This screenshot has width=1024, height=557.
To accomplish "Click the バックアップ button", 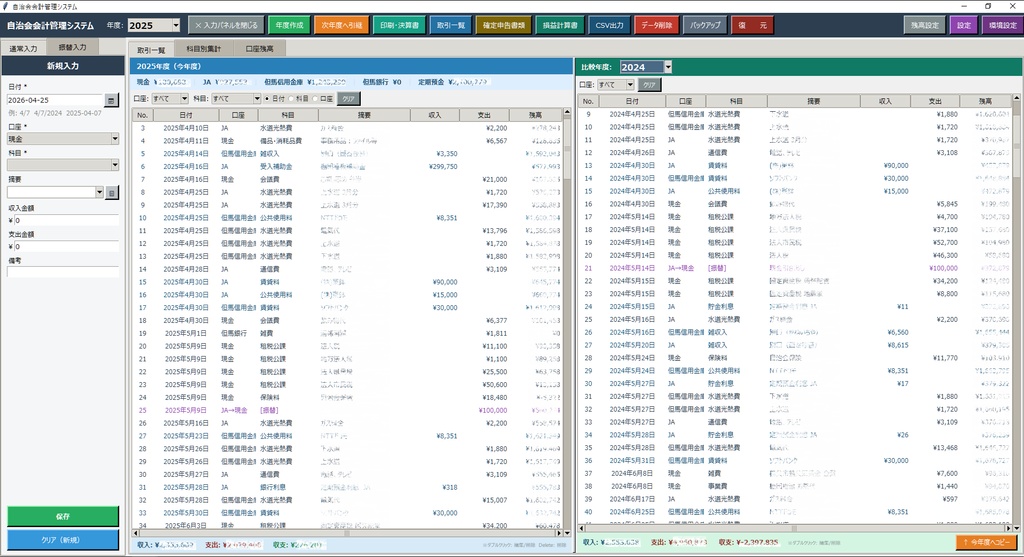I will point(705,25).
